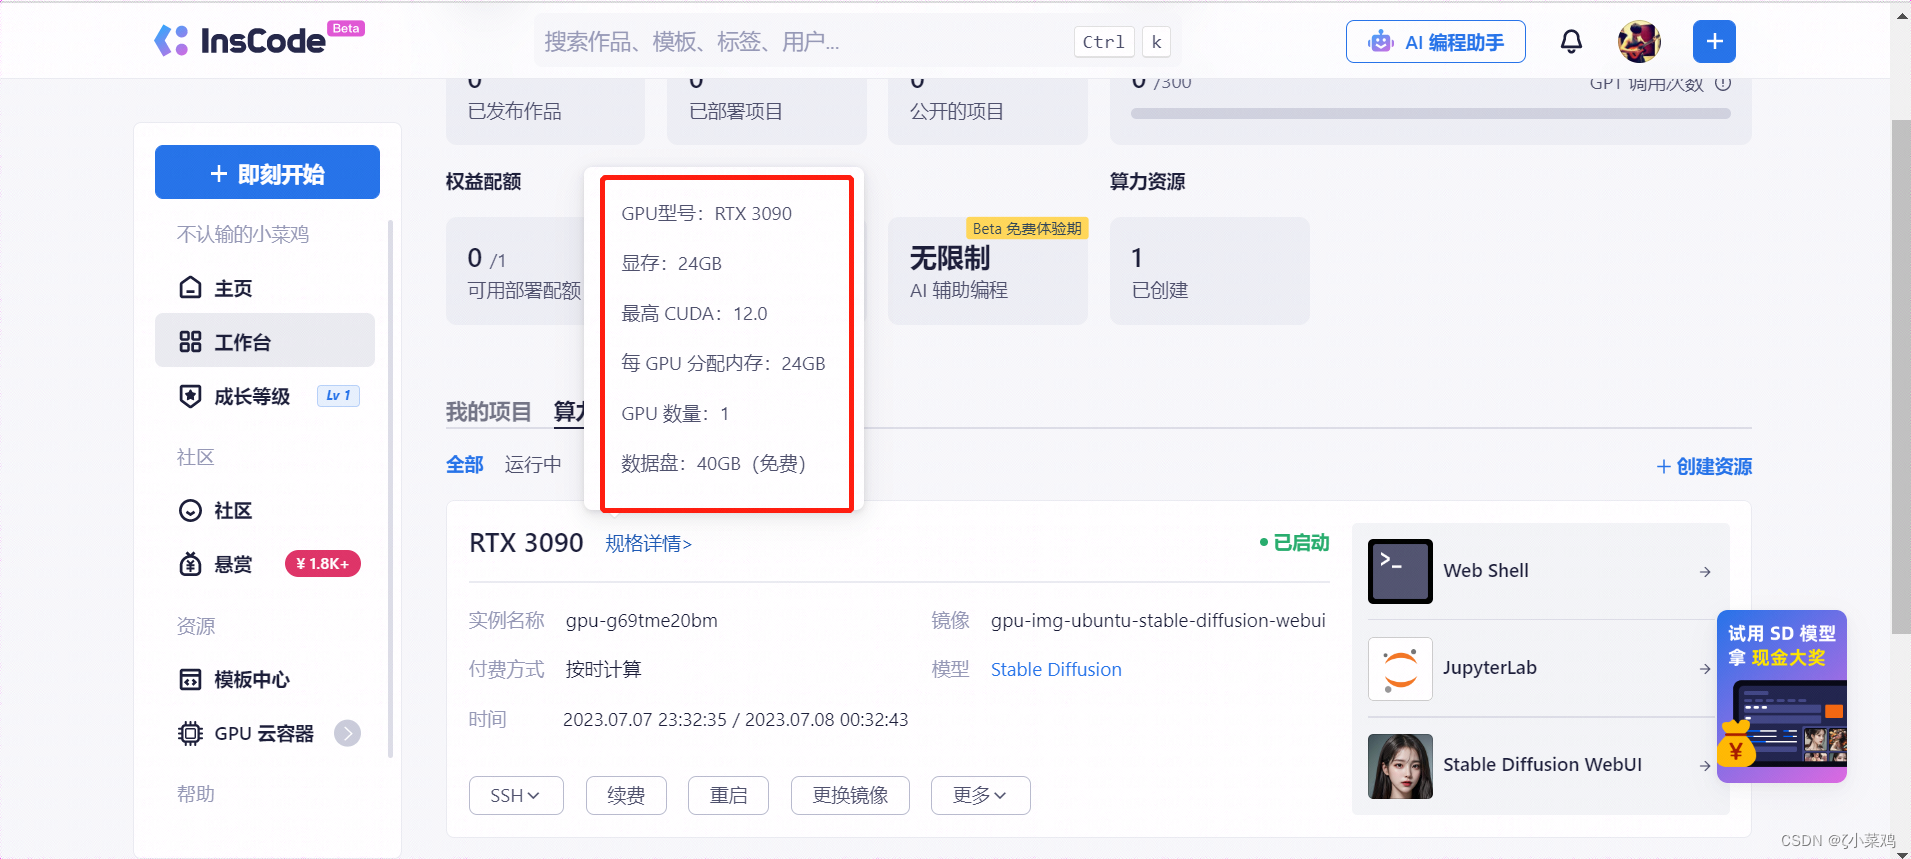Screen dimensions: 1911x859
Task: Click the Stable Diffusion WebUI portrait thumbnail
Action: coord(1400,766)
